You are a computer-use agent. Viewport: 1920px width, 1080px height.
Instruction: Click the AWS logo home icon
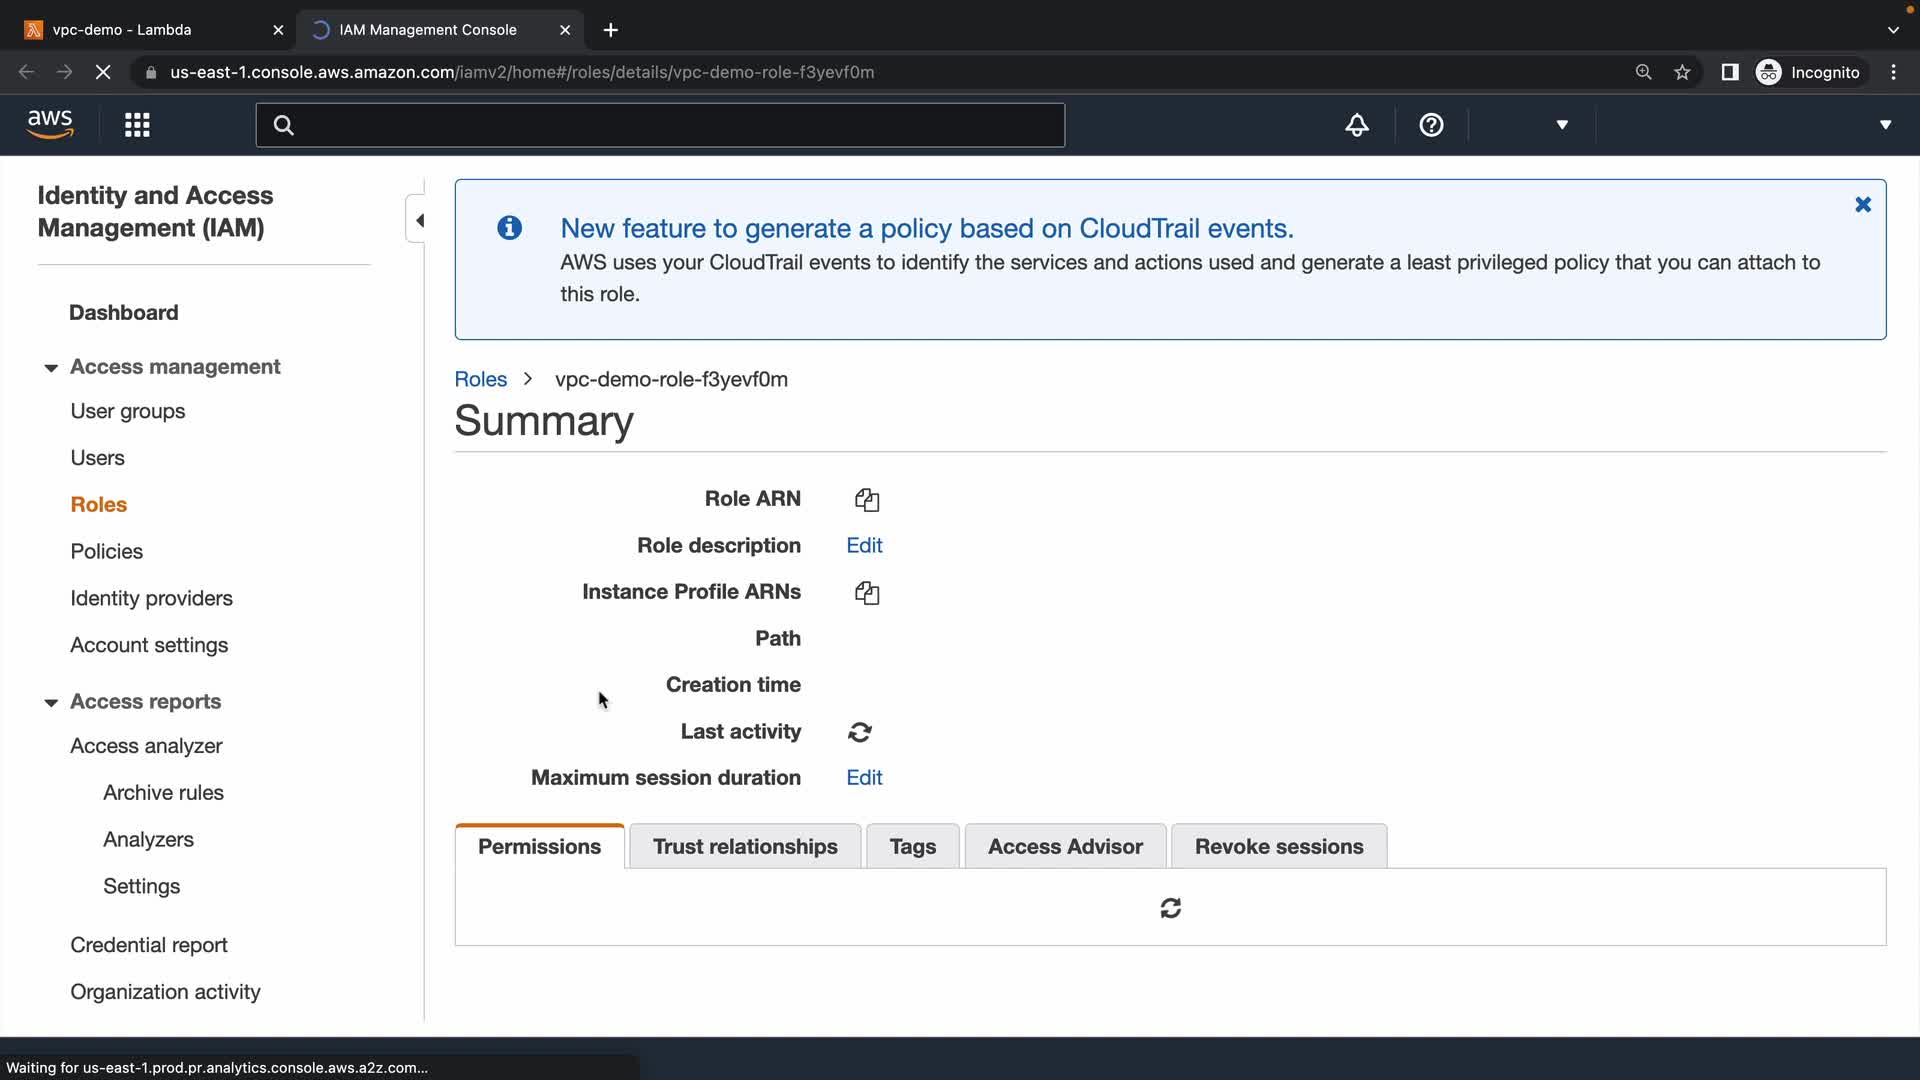click(50, 124)
